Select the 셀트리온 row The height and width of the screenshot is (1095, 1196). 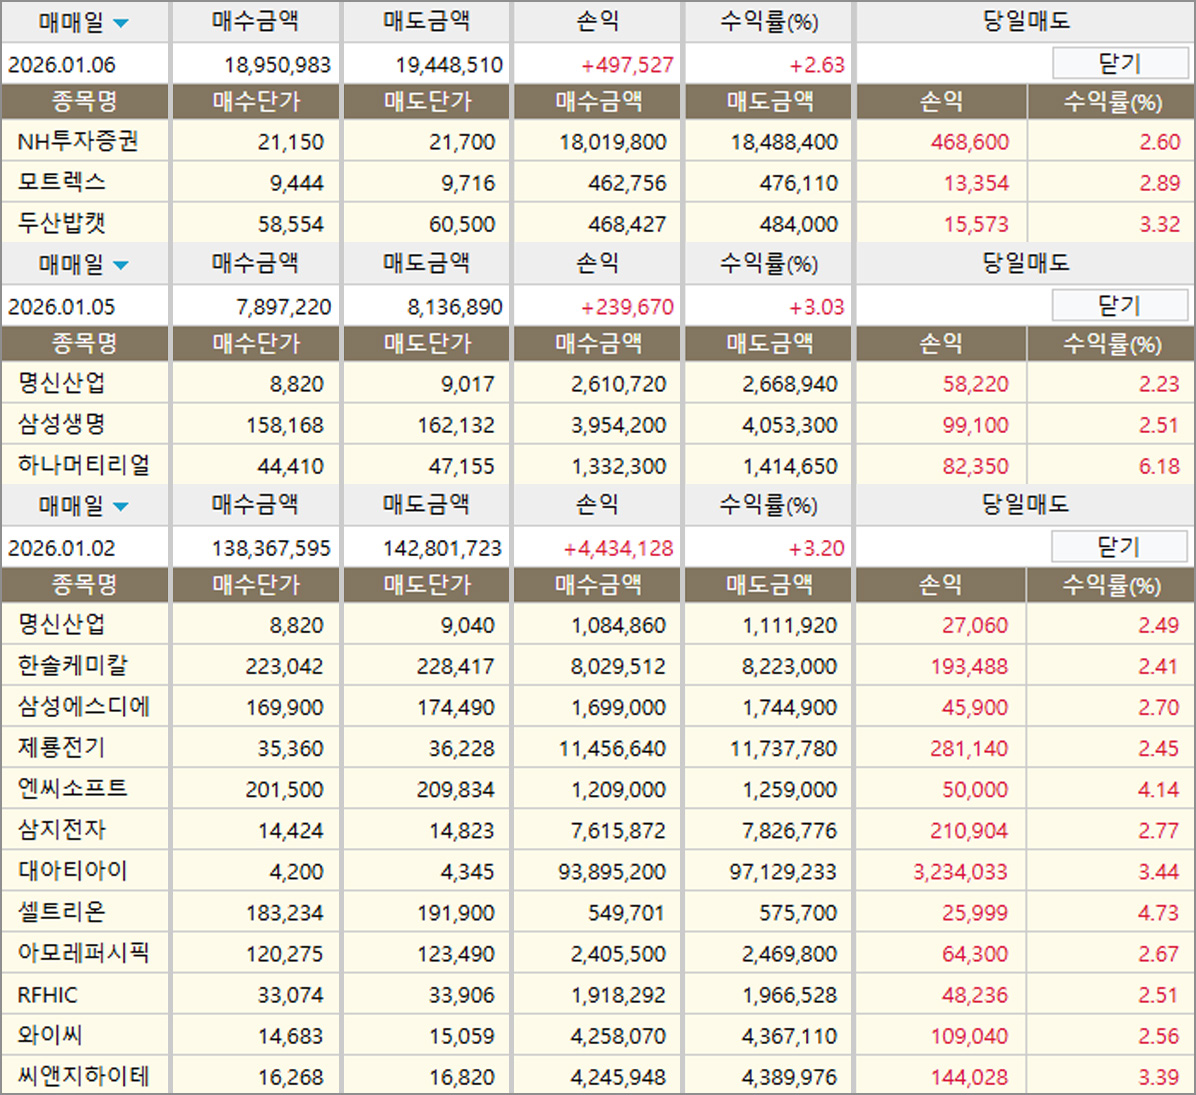pos(62,912)
